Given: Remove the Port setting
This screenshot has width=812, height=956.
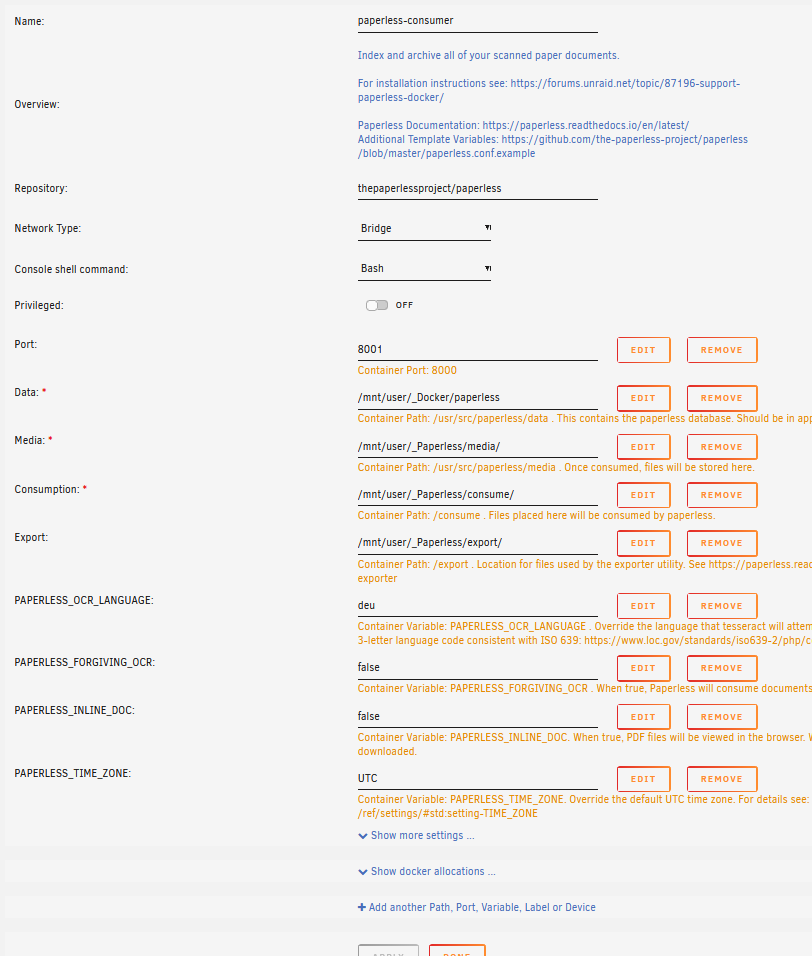Looking at the screenshot, I should (x=722, y=350).
